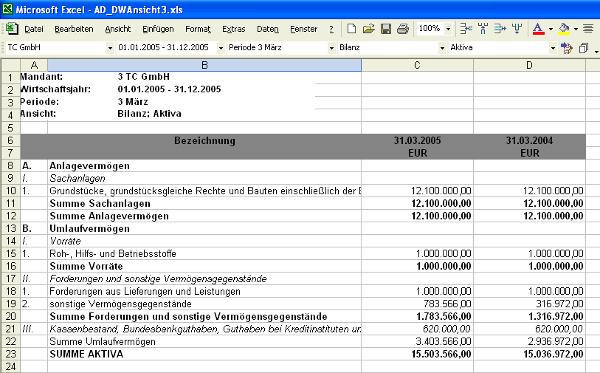Click inside the zoom percentage field
The width and height of the screenshot is (600, 373).
[x=430, y=29]
